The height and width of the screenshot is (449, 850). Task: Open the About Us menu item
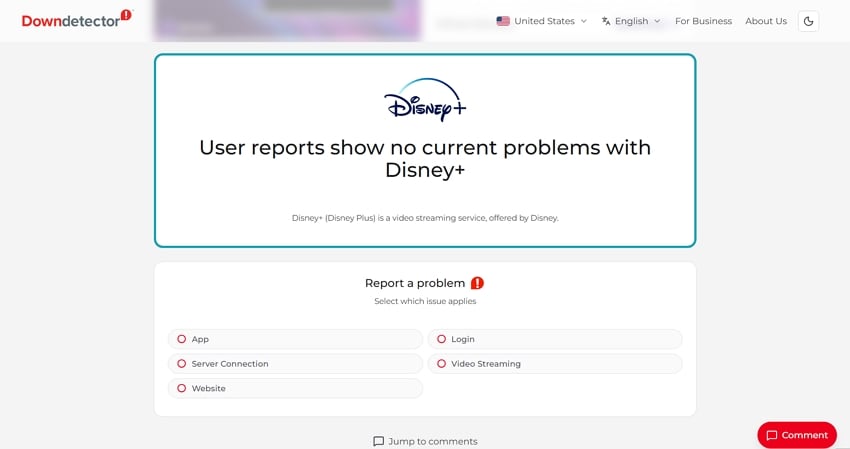point(765,21)
